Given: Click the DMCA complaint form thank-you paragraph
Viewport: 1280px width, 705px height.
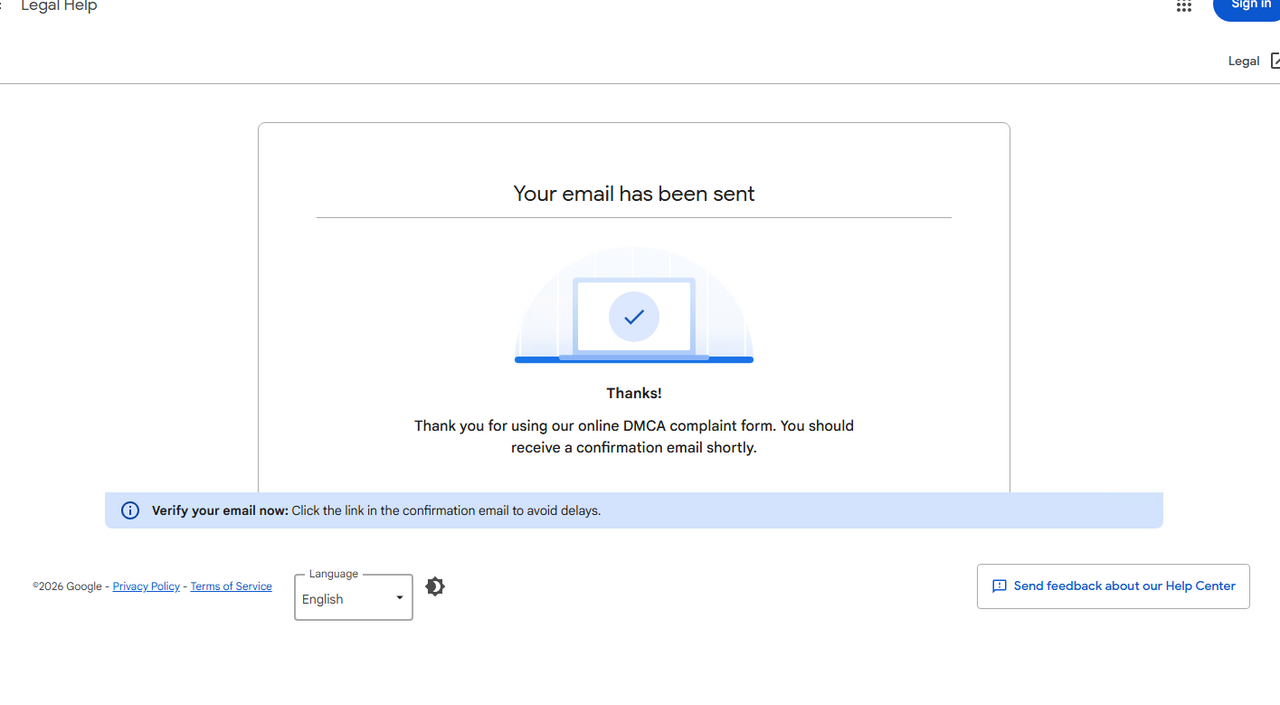Looking at the screenshot, I should (x=634, y=437).
